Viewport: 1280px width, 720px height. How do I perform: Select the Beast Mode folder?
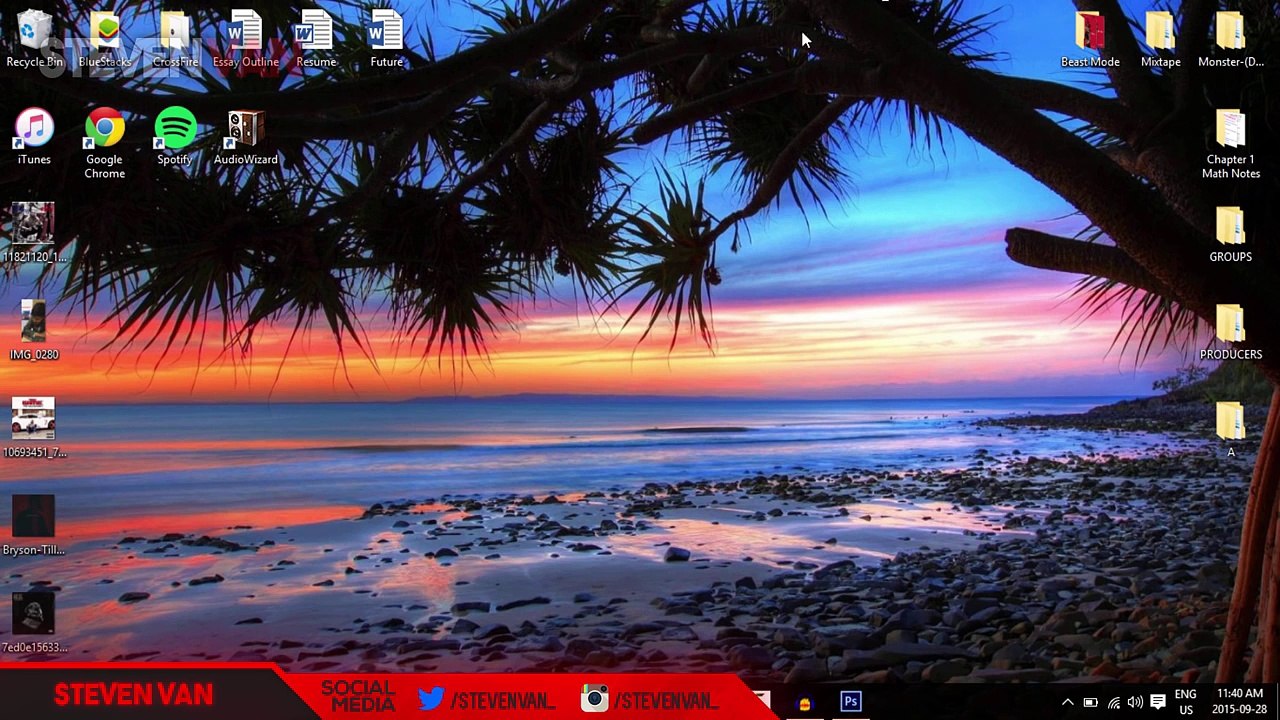click(x=1090, y=40)
